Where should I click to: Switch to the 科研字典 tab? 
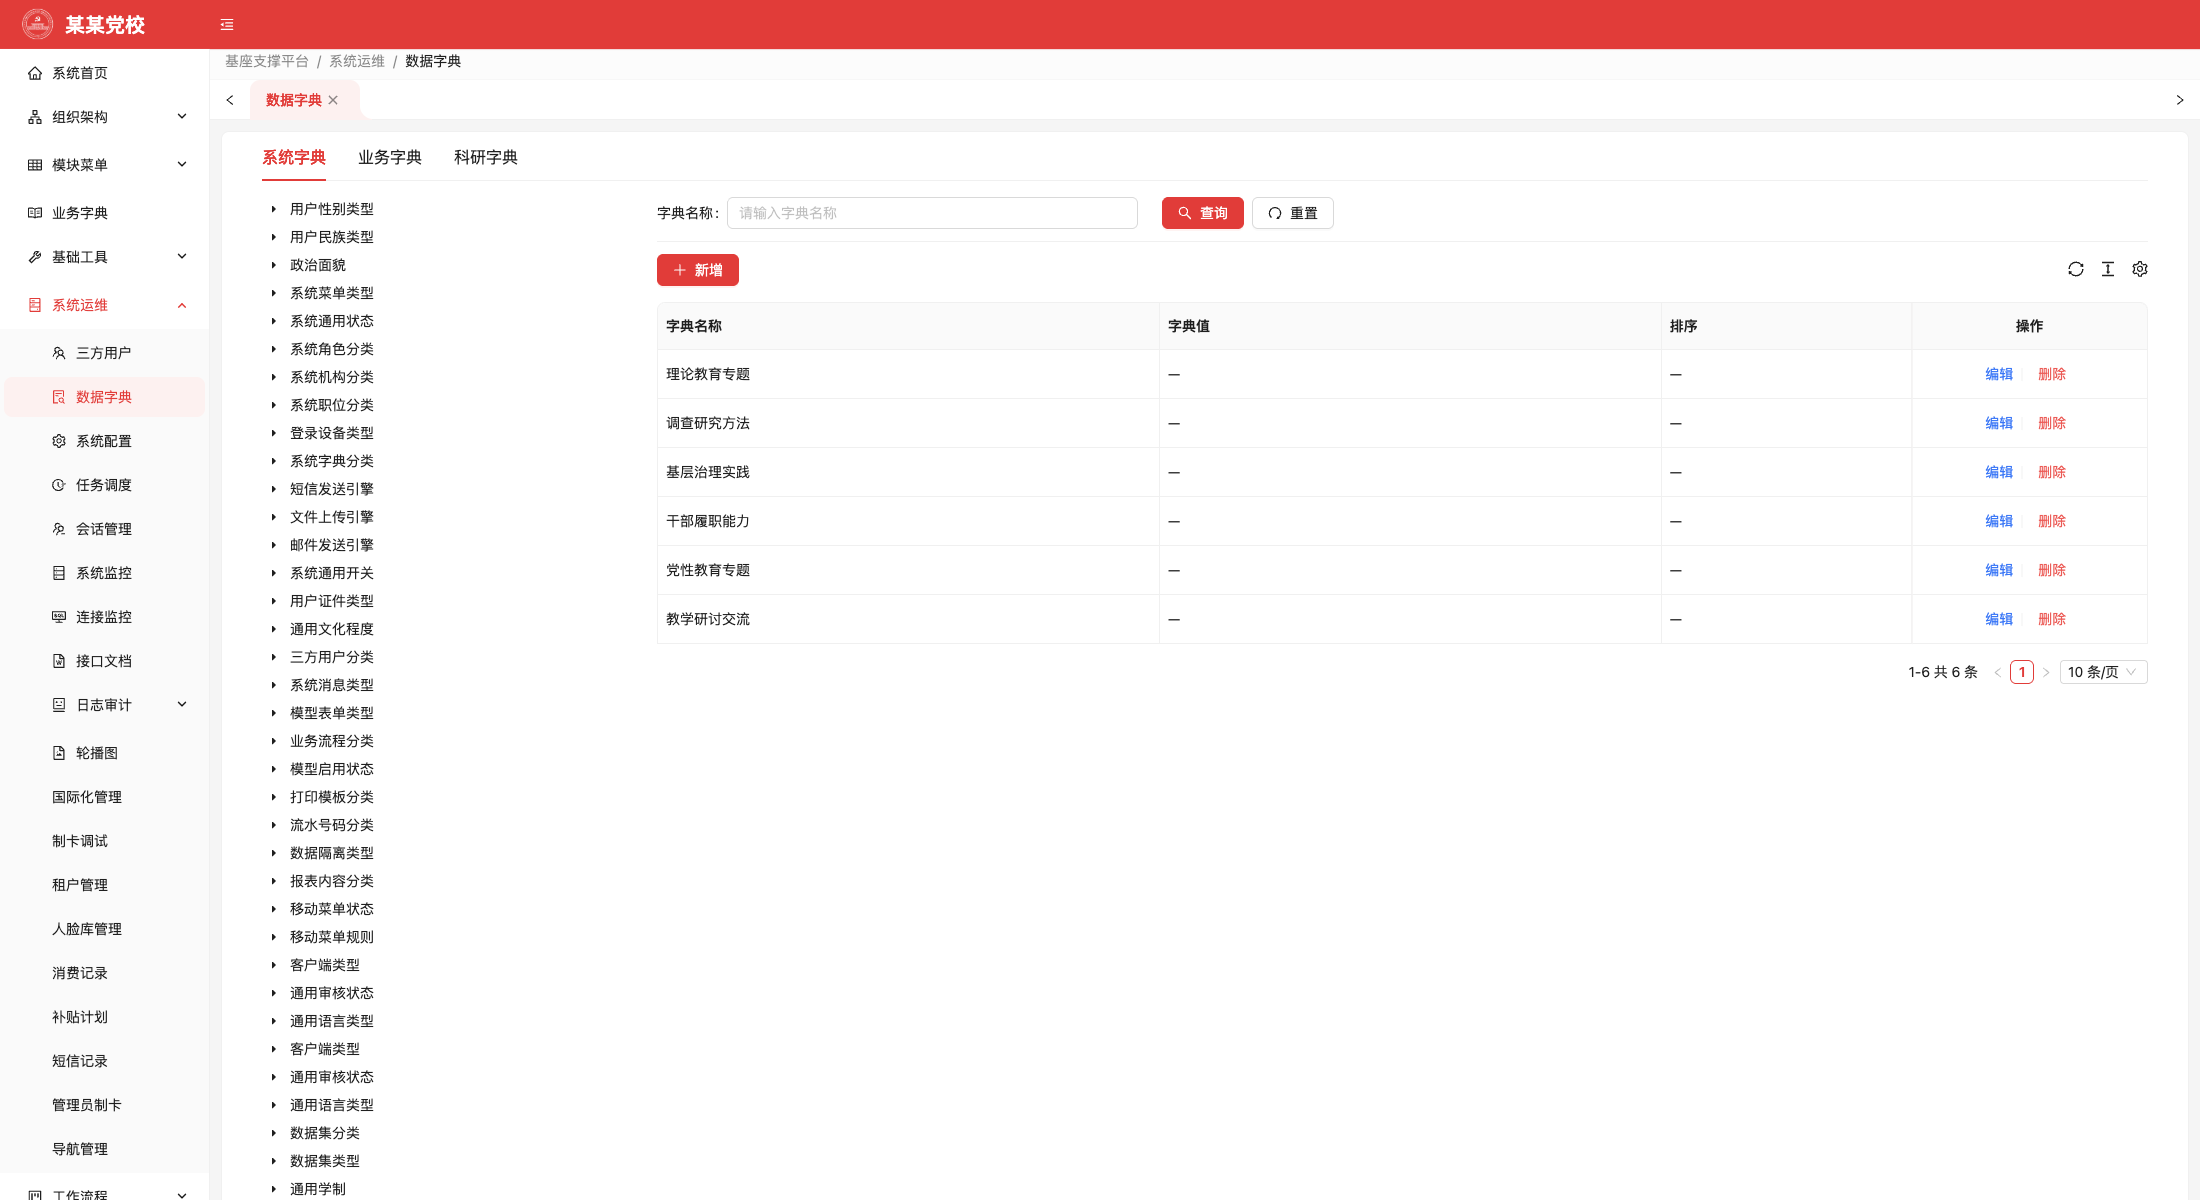[486, 158]
